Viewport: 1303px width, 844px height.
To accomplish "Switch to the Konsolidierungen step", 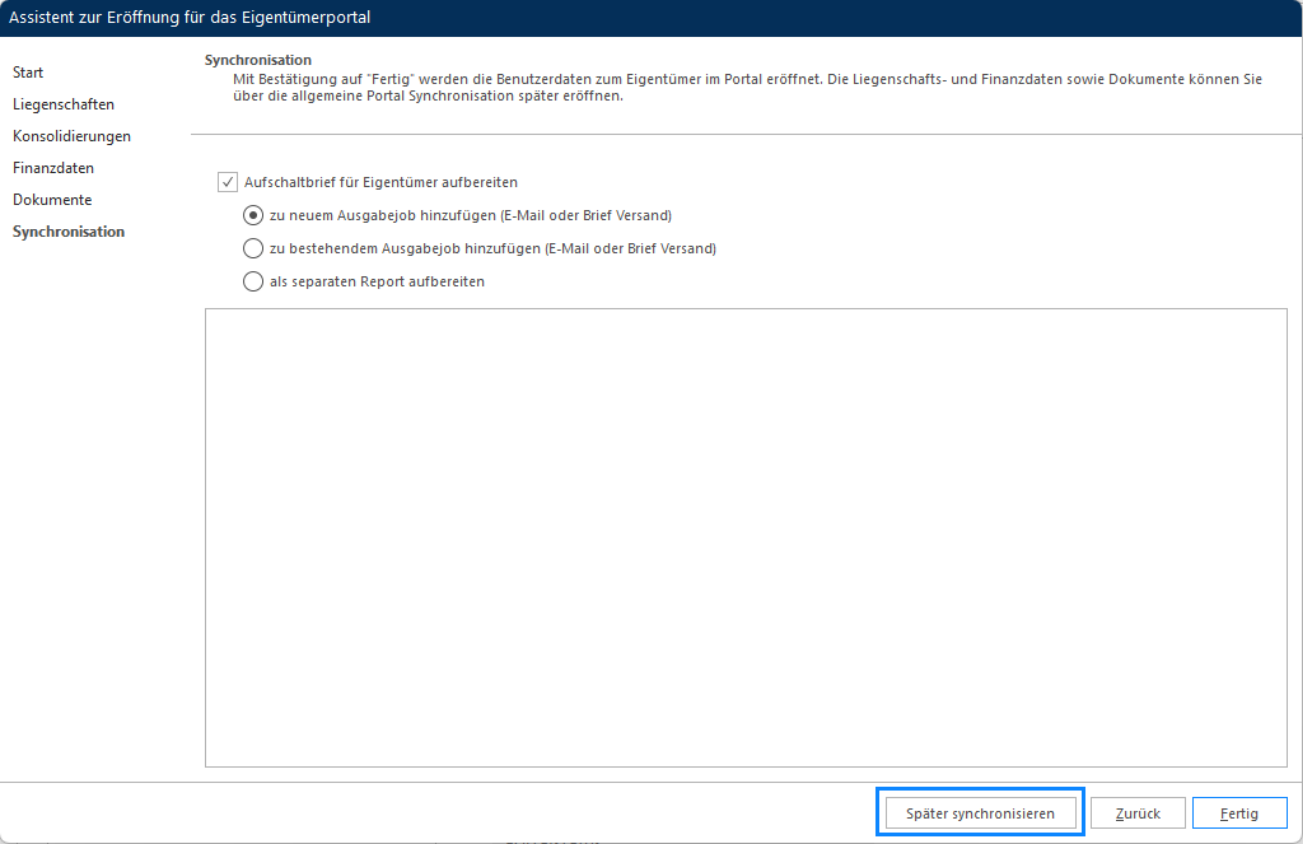I will tap(71, 136).
